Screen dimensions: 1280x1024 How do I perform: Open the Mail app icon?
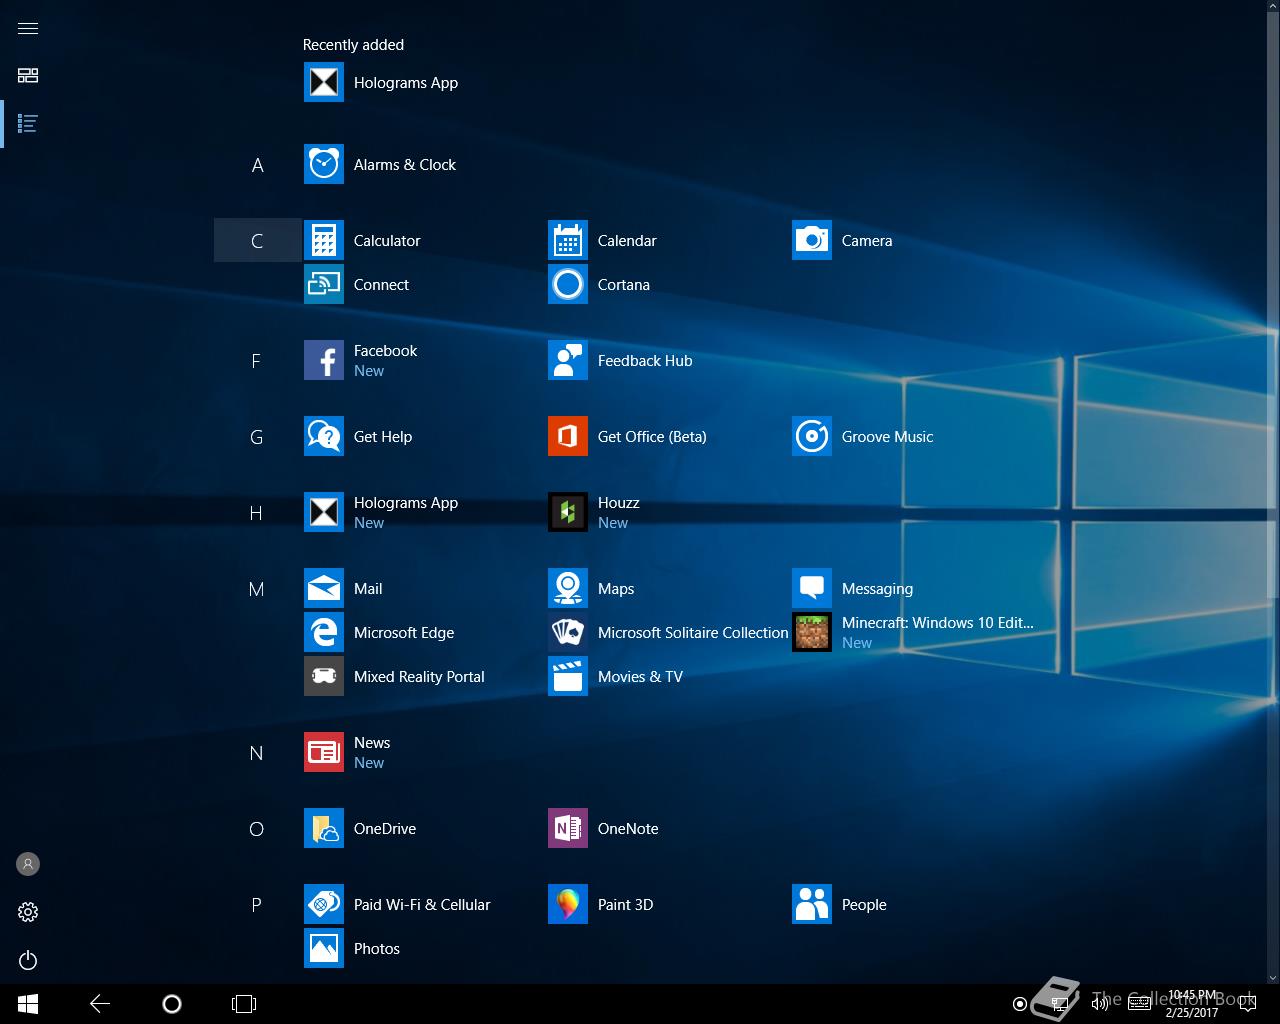[x=324, y=588]
